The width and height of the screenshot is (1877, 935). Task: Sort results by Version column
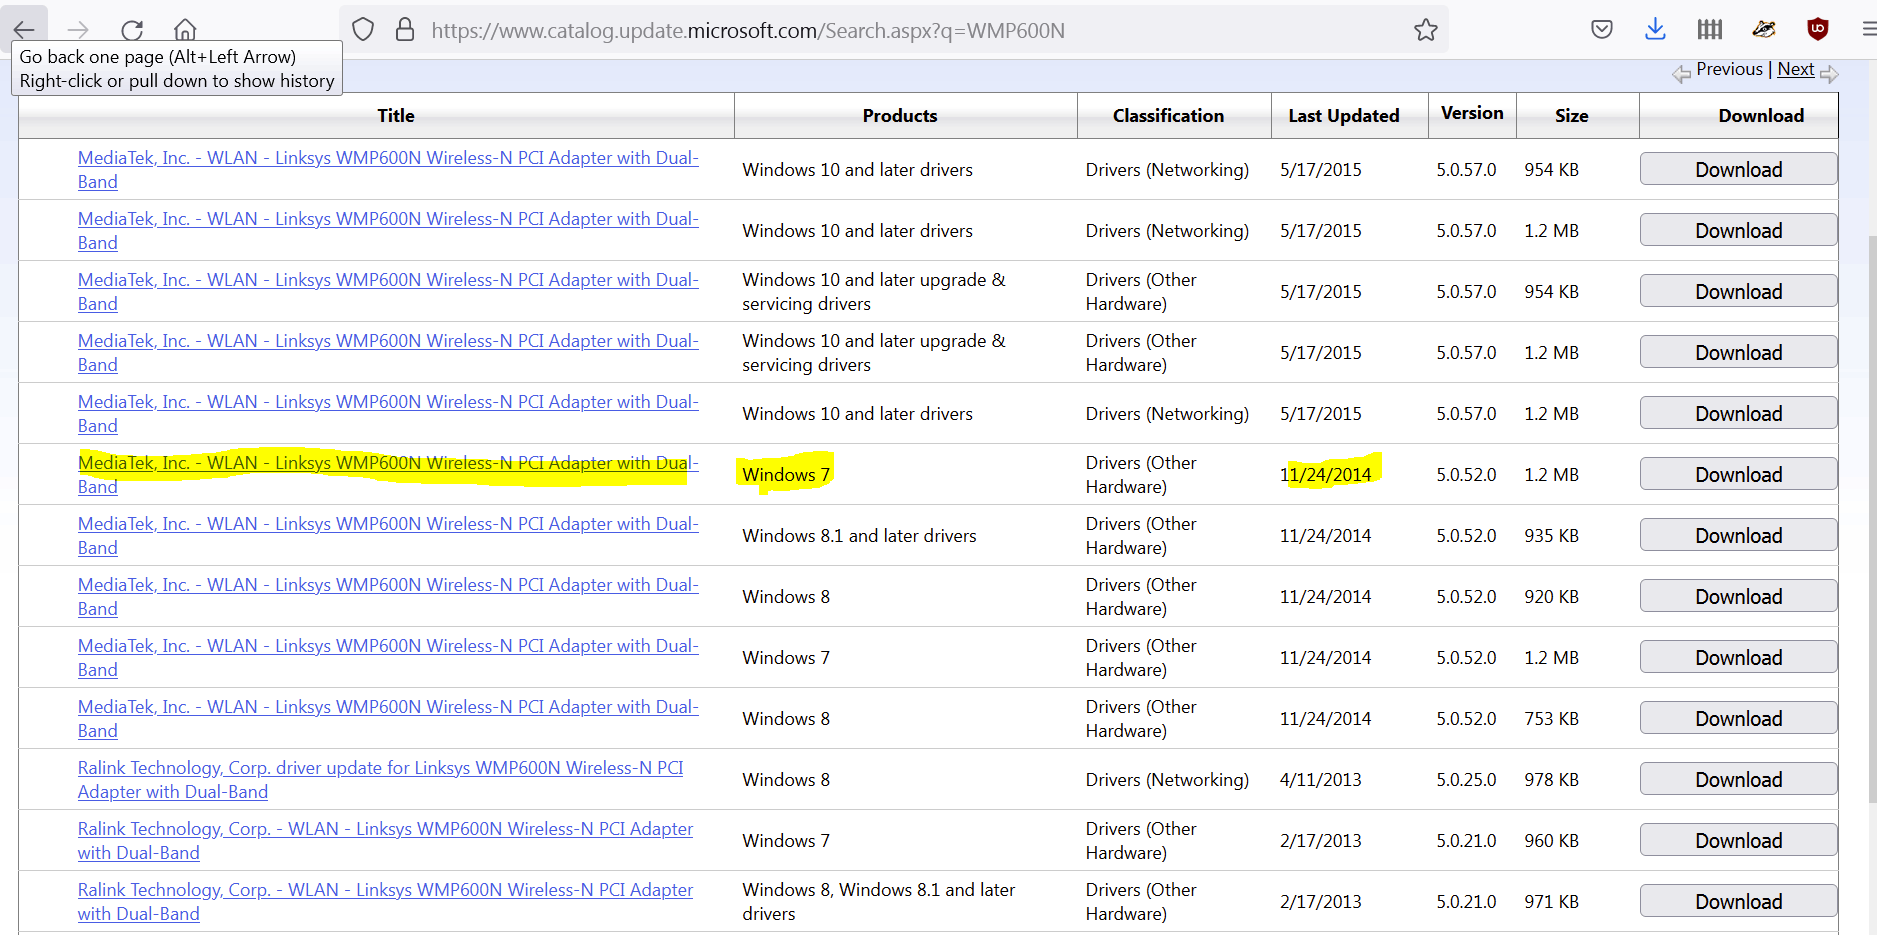pos(1472,113)
